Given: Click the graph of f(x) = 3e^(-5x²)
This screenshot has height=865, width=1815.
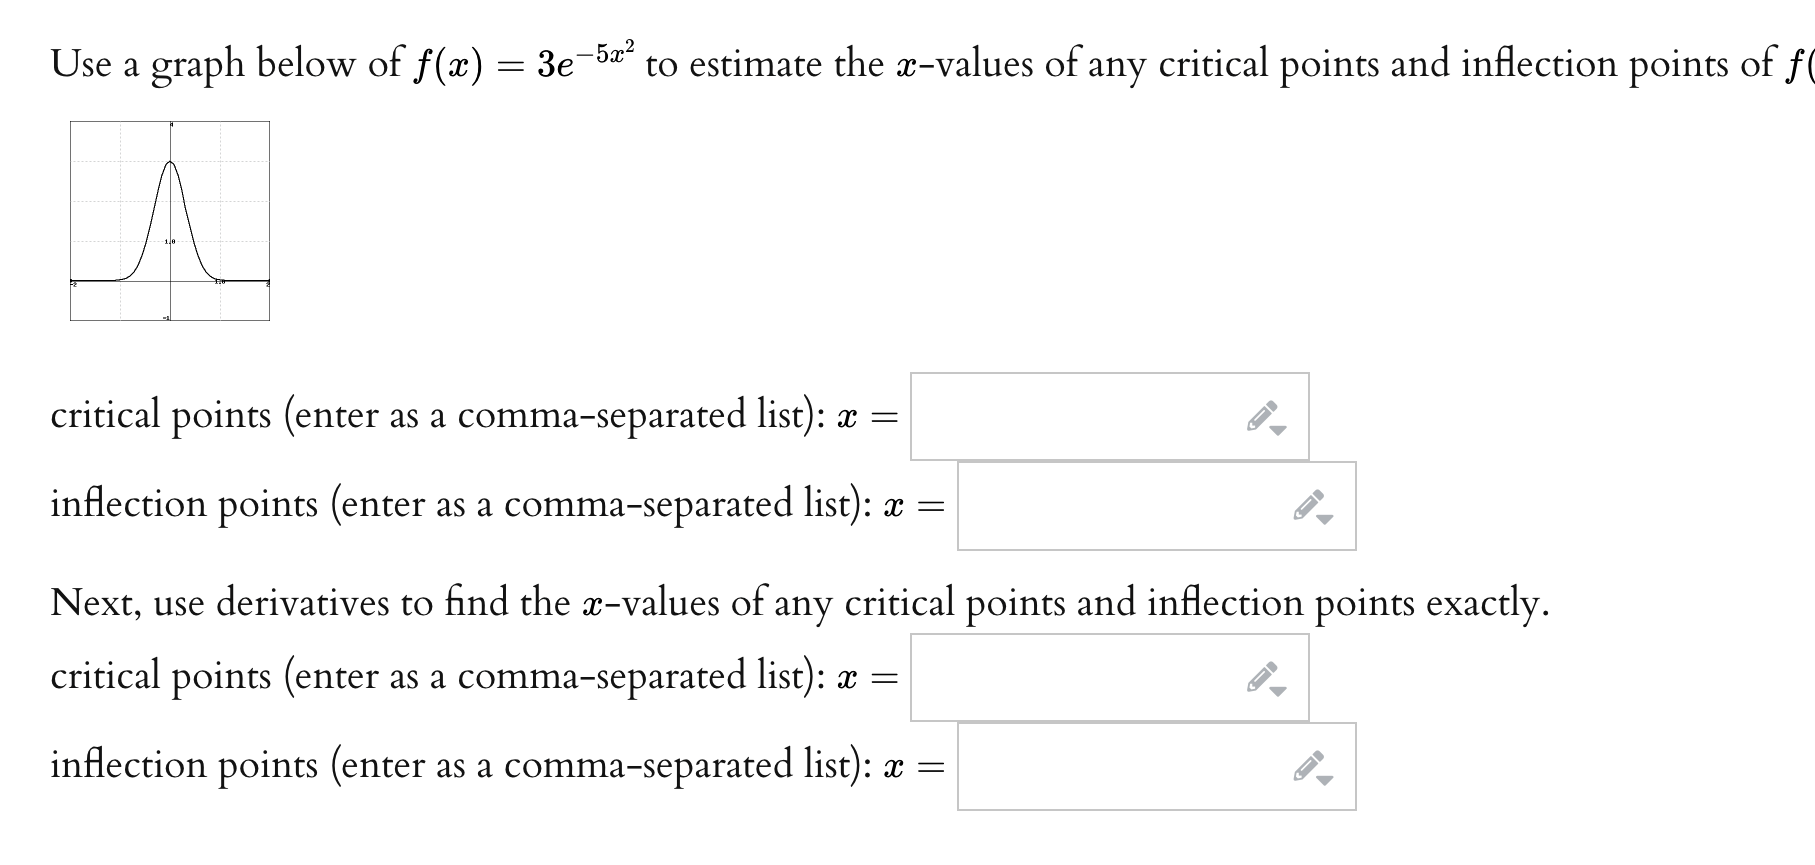Looking at the screenshot, I should (170, 220).
